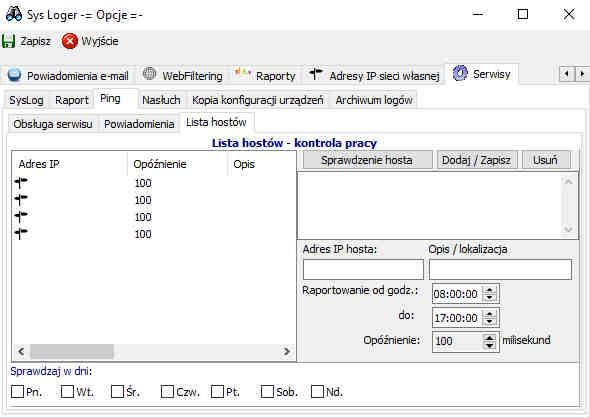
Task: Check the Sob. day checkbox
Action: tap(267, 391)
